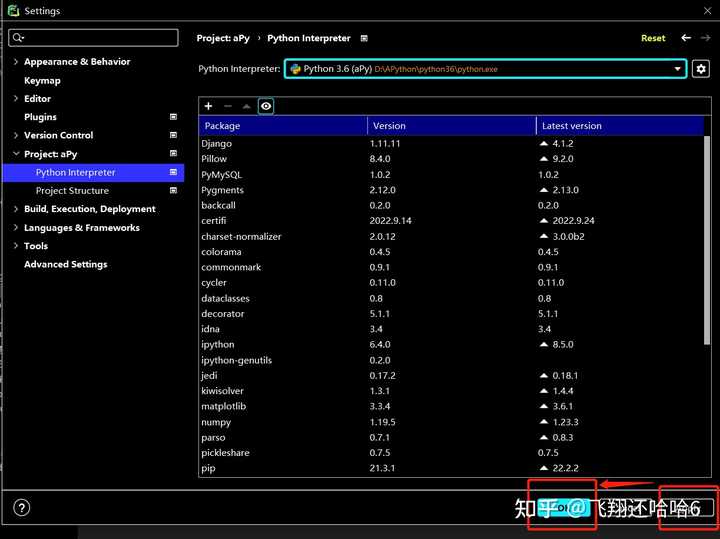Expand Appearance & Behavior section
Screen dimensions: 720x539
click(x=16, y=62)
